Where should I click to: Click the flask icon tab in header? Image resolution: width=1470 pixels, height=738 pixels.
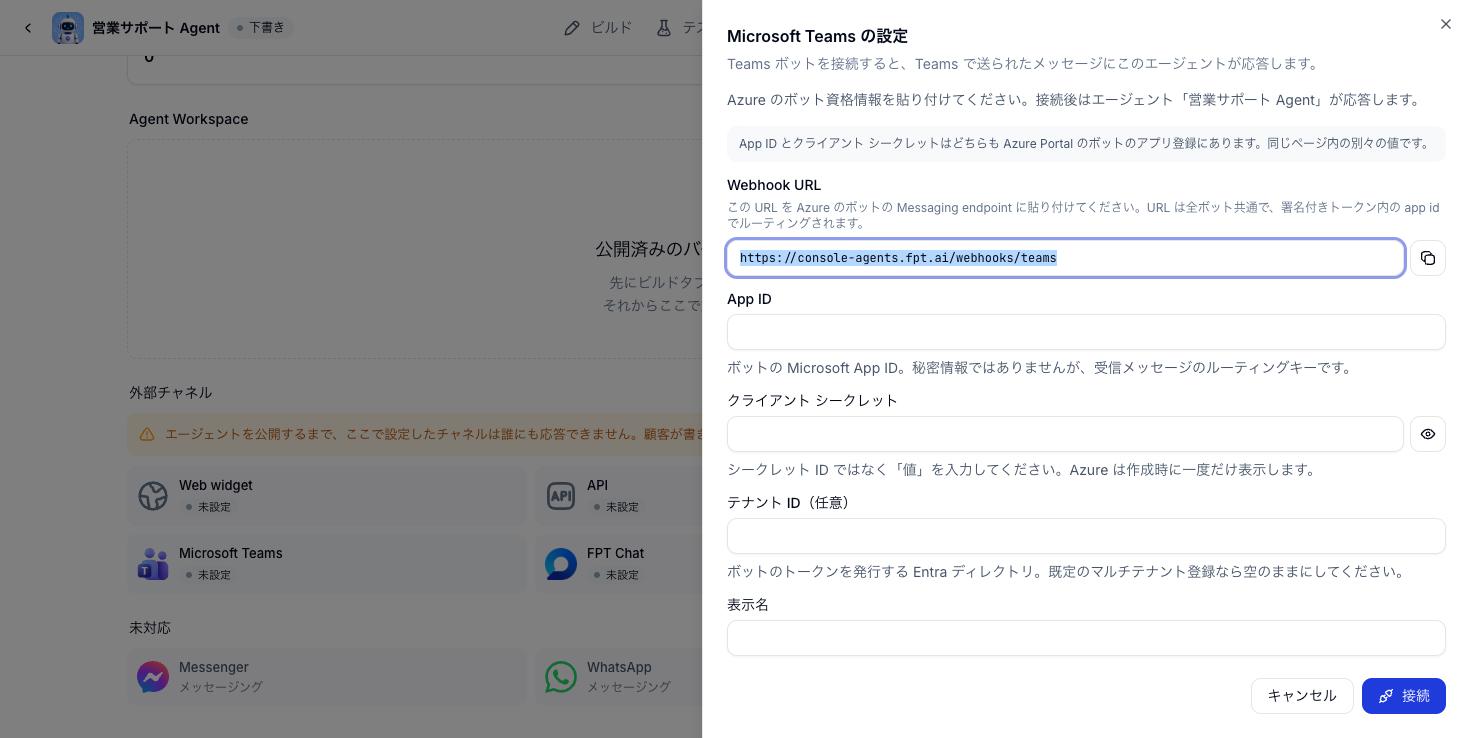point(664,28)
